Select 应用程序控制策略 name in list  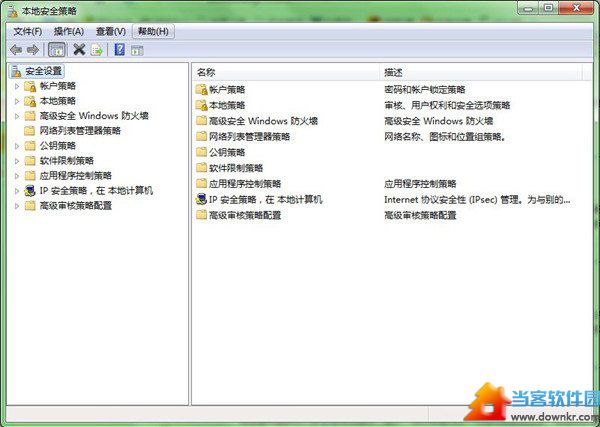(x=245, y=183)
